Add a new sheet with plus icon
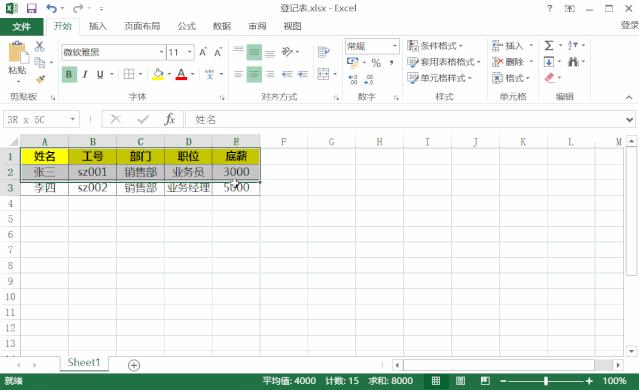This screenshot has height=390, width=639. click(134, 365)
